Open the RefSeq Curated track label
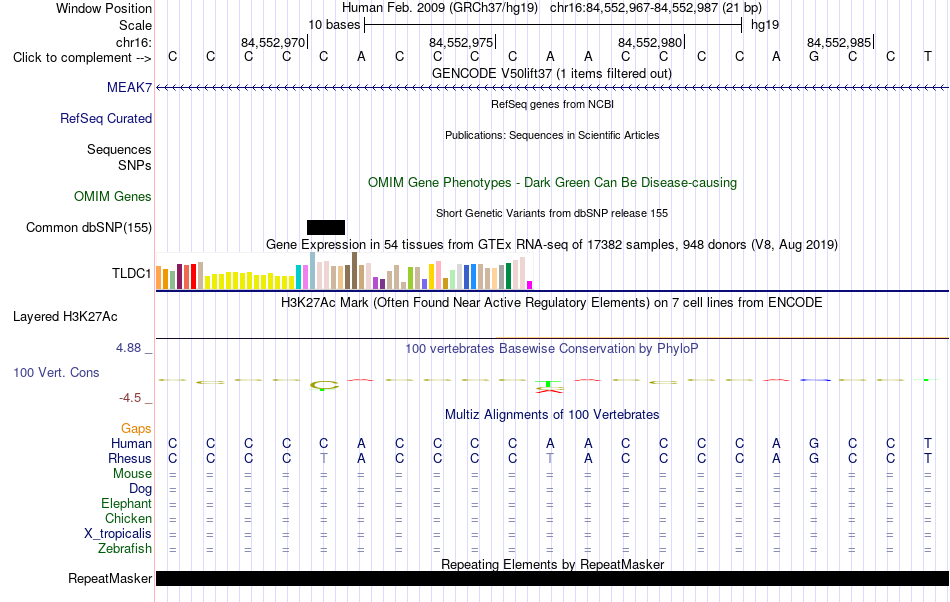This screenshot has height=602, width=950. (106, 119)
